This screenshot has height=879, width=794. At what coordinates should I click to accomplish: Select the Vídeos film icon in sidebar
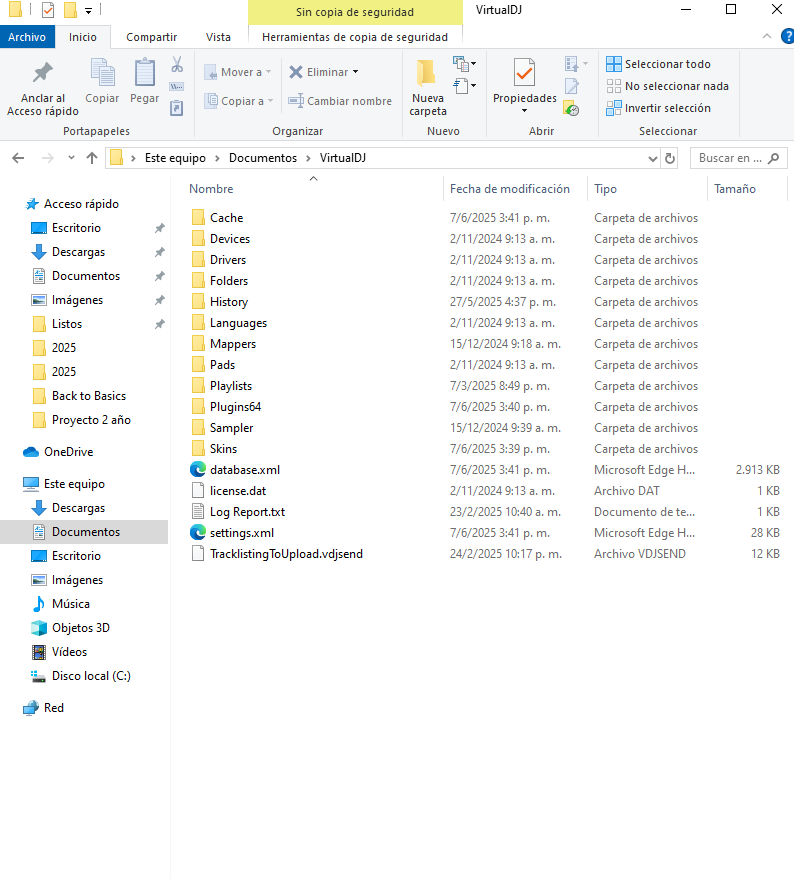pyautogui.click(x=39, y=652)
